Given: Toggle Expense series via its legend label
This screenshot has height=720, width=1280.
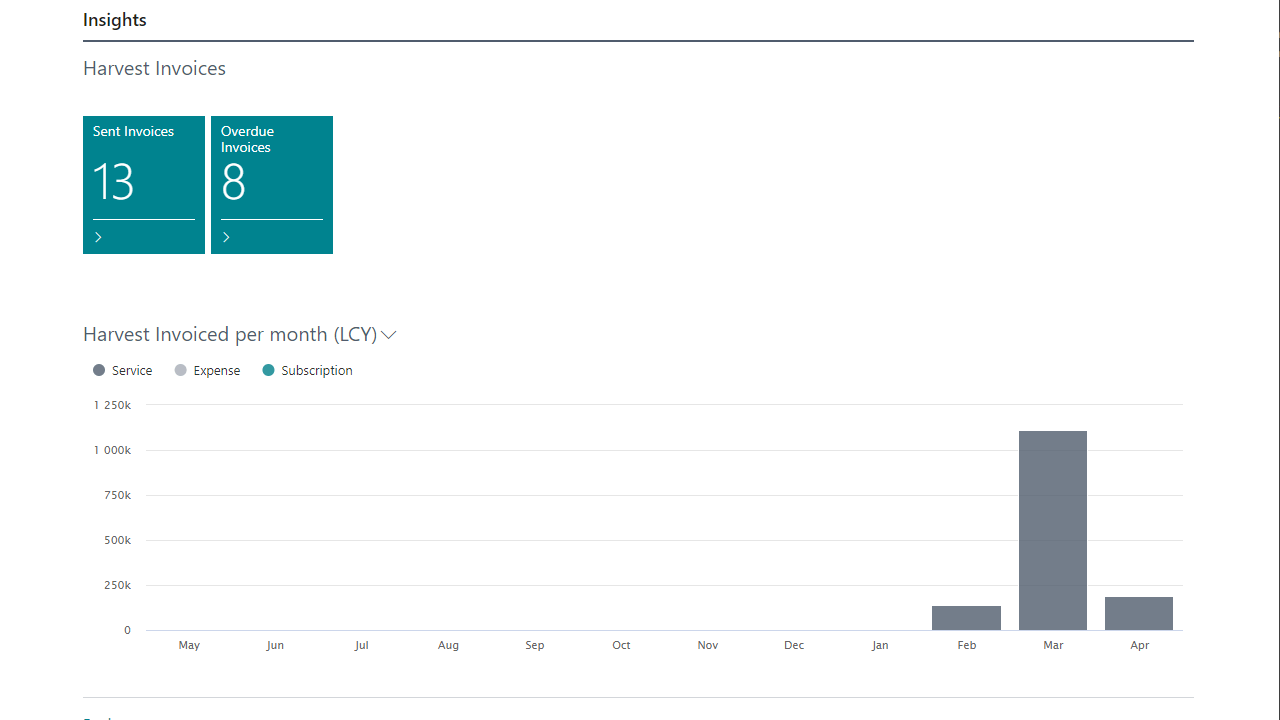Looking at the screenshot, I should click(217, 371).
